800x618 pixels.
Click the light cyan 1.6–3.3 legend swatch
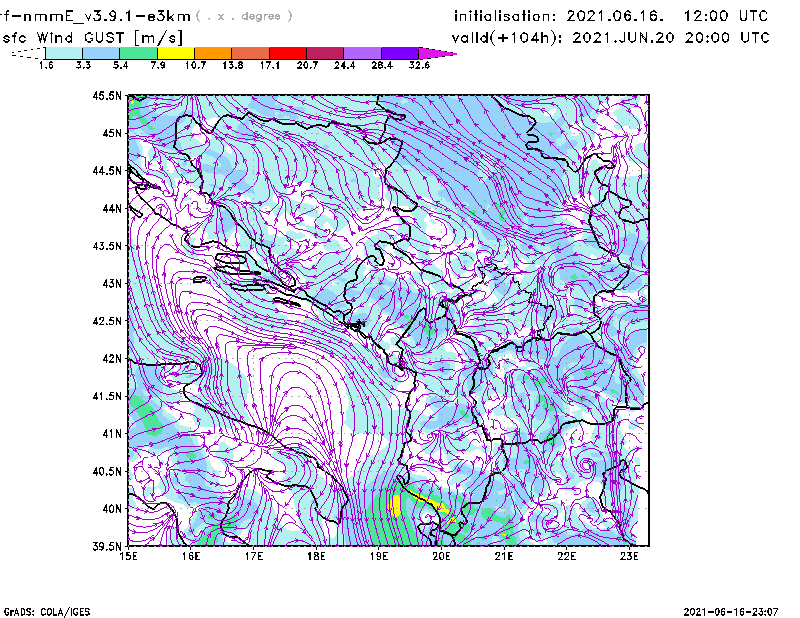(x=64, y=53)
